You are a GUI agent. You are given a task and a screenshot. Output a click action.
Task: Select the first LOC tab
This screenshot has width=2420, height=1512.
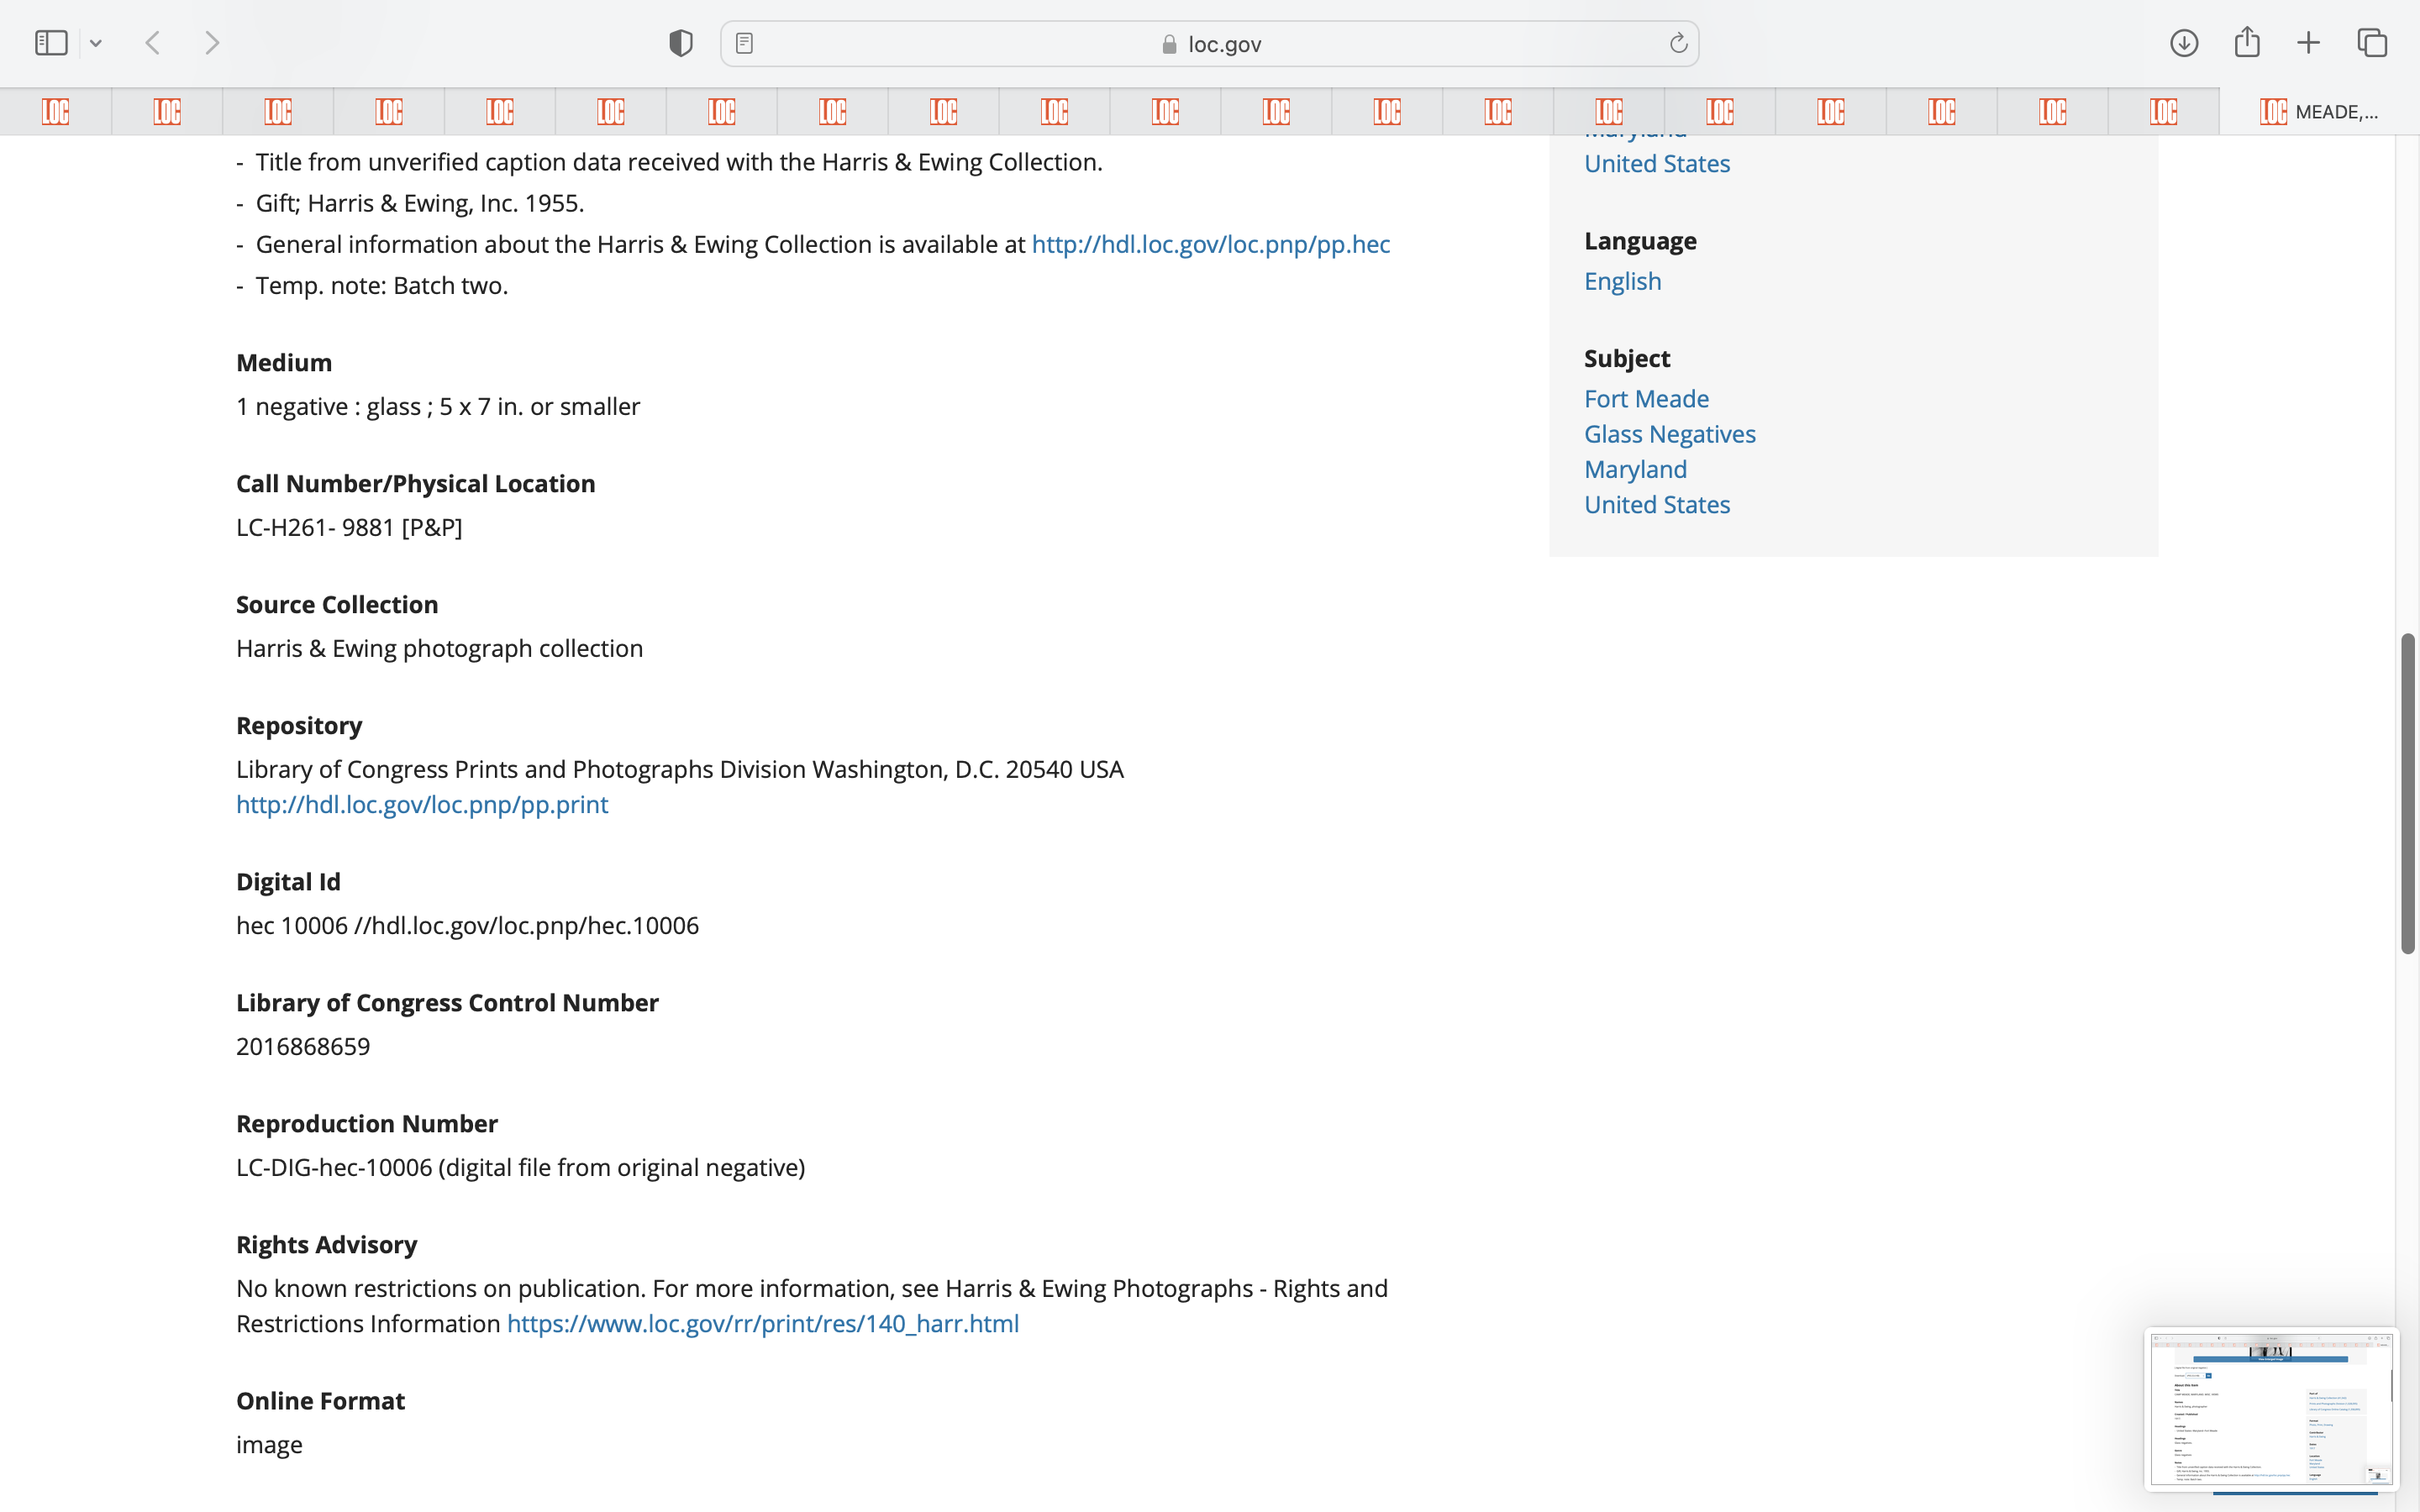(56, 112)
